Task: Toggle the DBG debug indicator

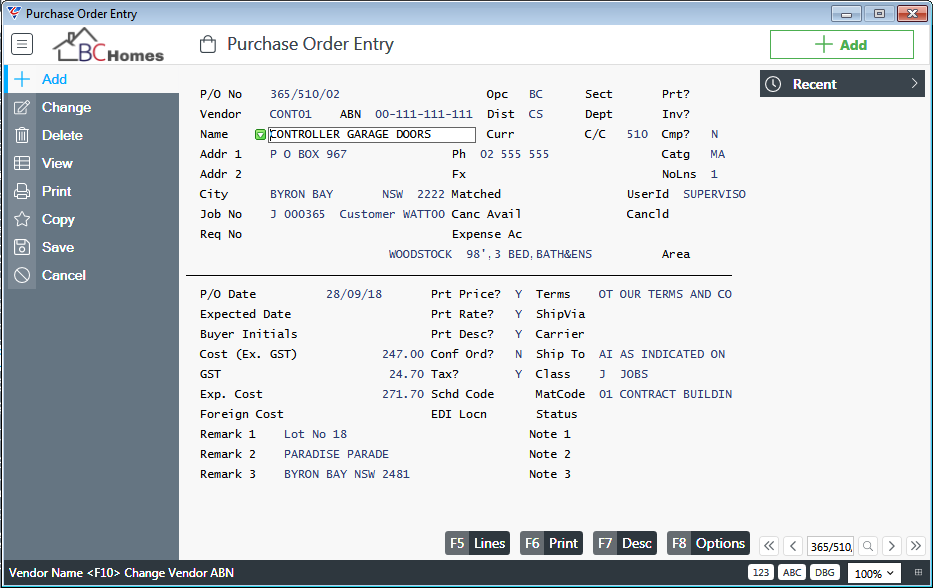Action: [825, 573]
